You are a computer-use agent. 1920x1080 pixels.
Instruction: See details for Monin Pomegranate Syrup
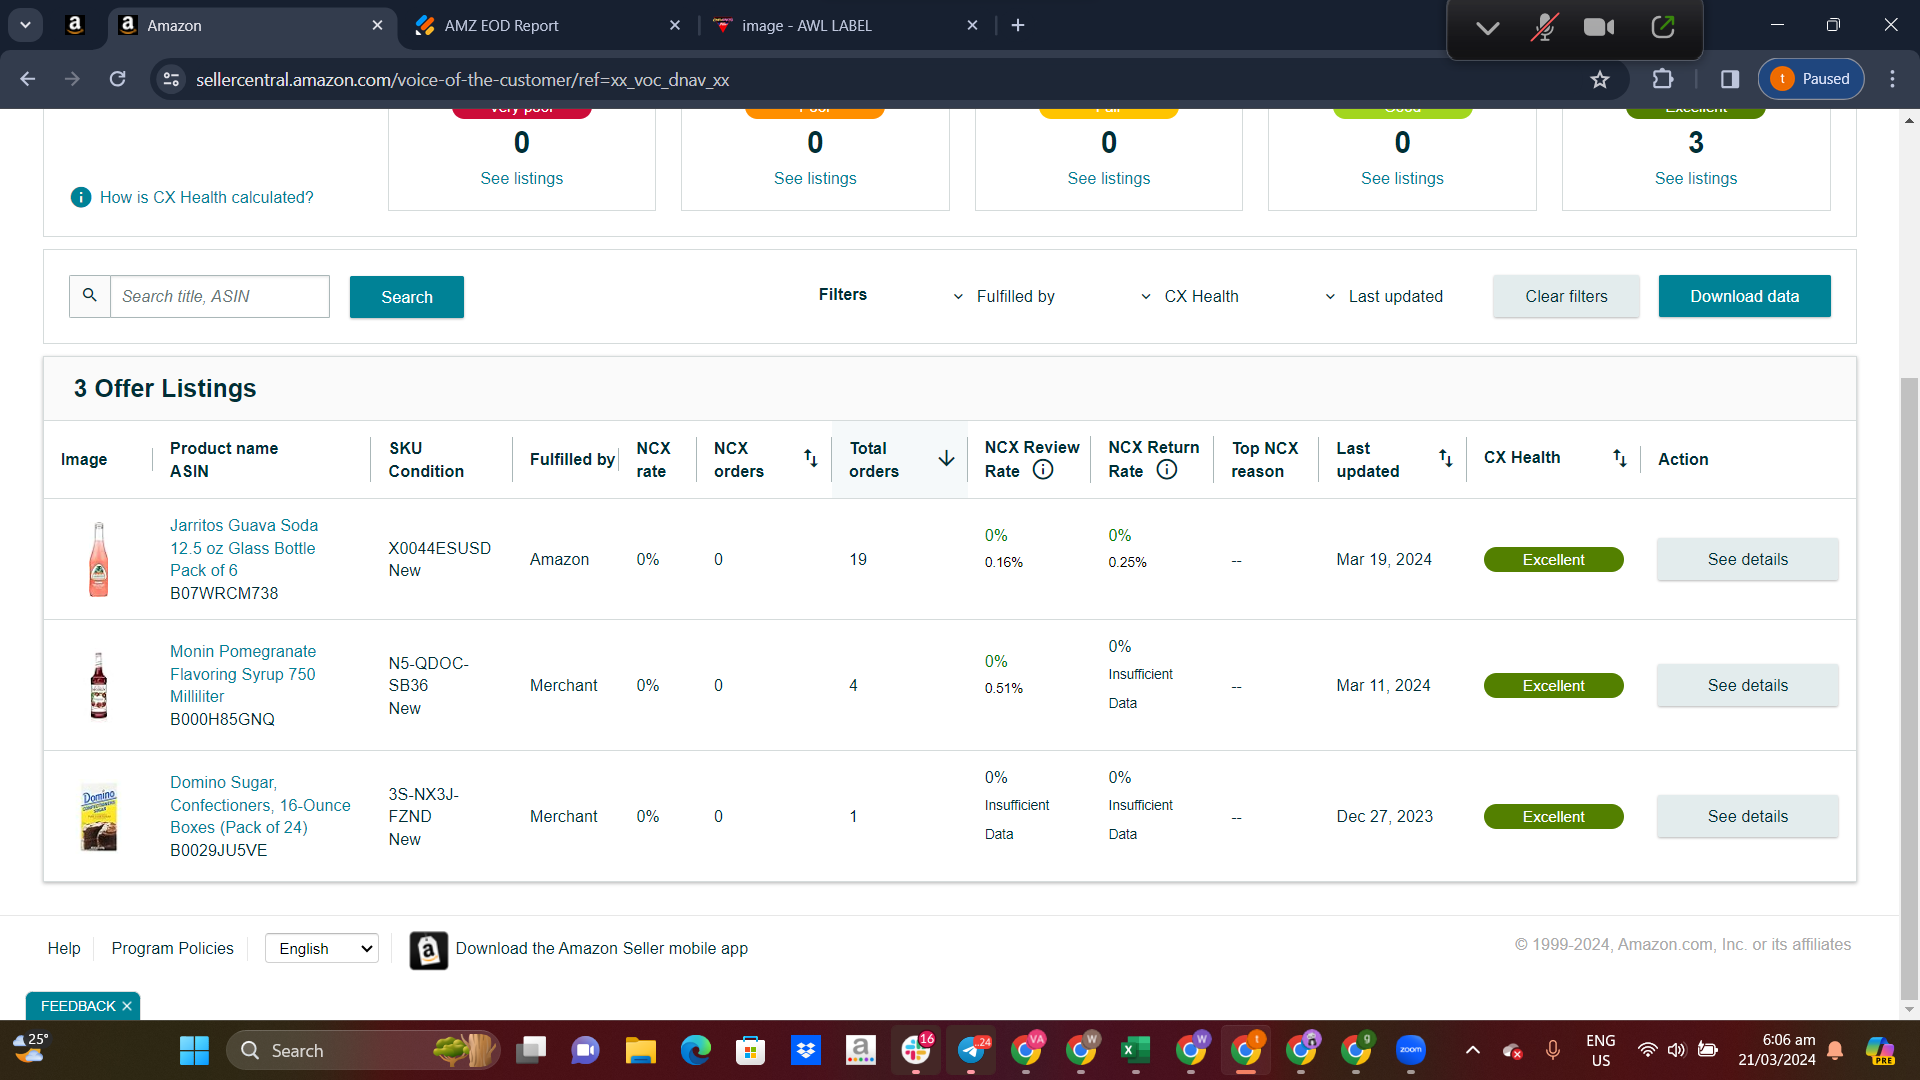click(x=1747, y=685)
